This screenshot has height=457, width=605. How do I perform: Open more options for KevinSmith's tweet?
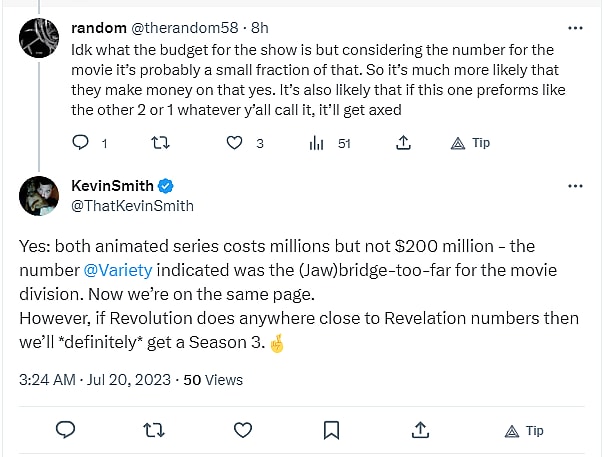point(575,187)
